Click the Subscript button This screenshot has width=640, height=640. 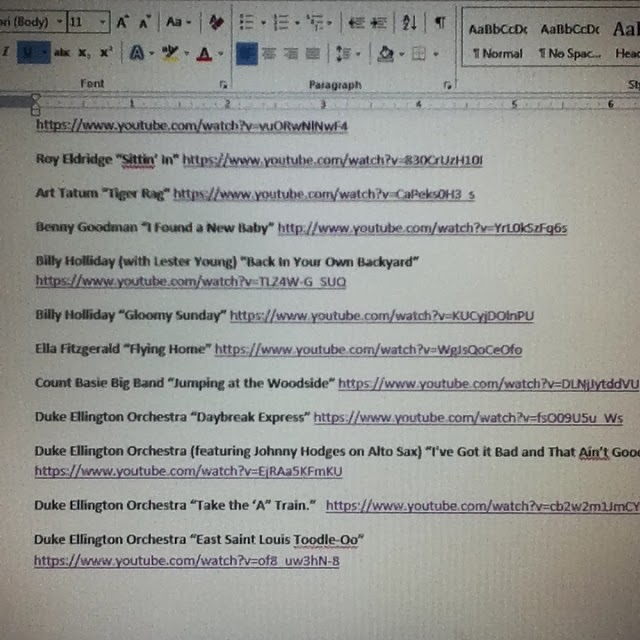(84, 53)
